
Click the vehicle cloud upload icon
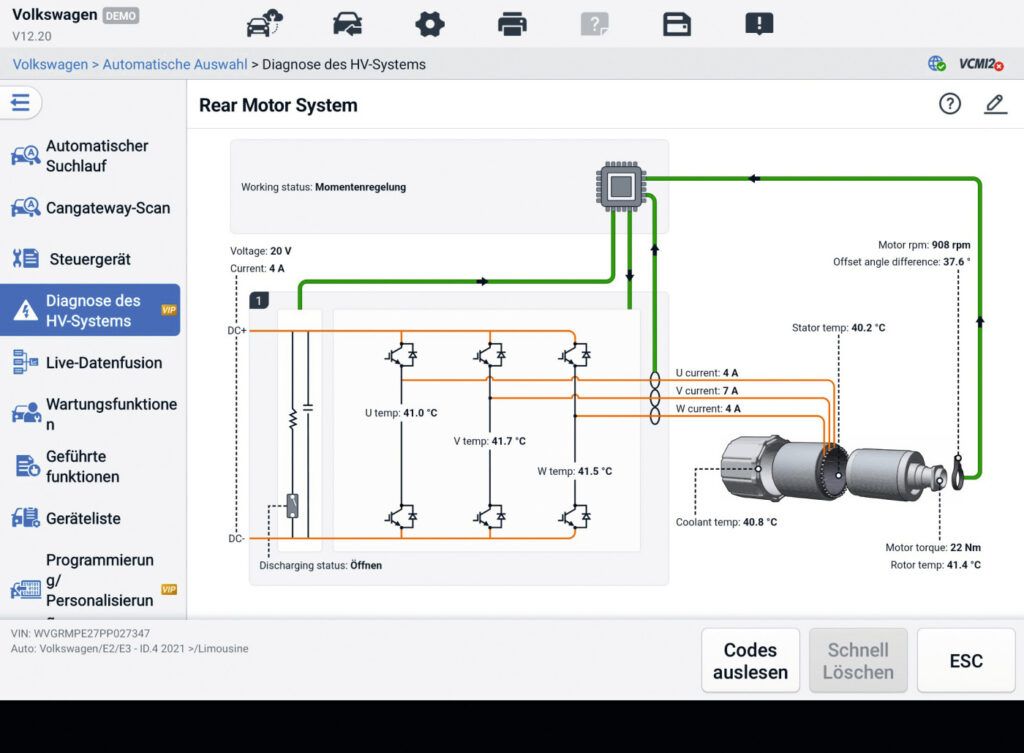[x=264, y=23]
